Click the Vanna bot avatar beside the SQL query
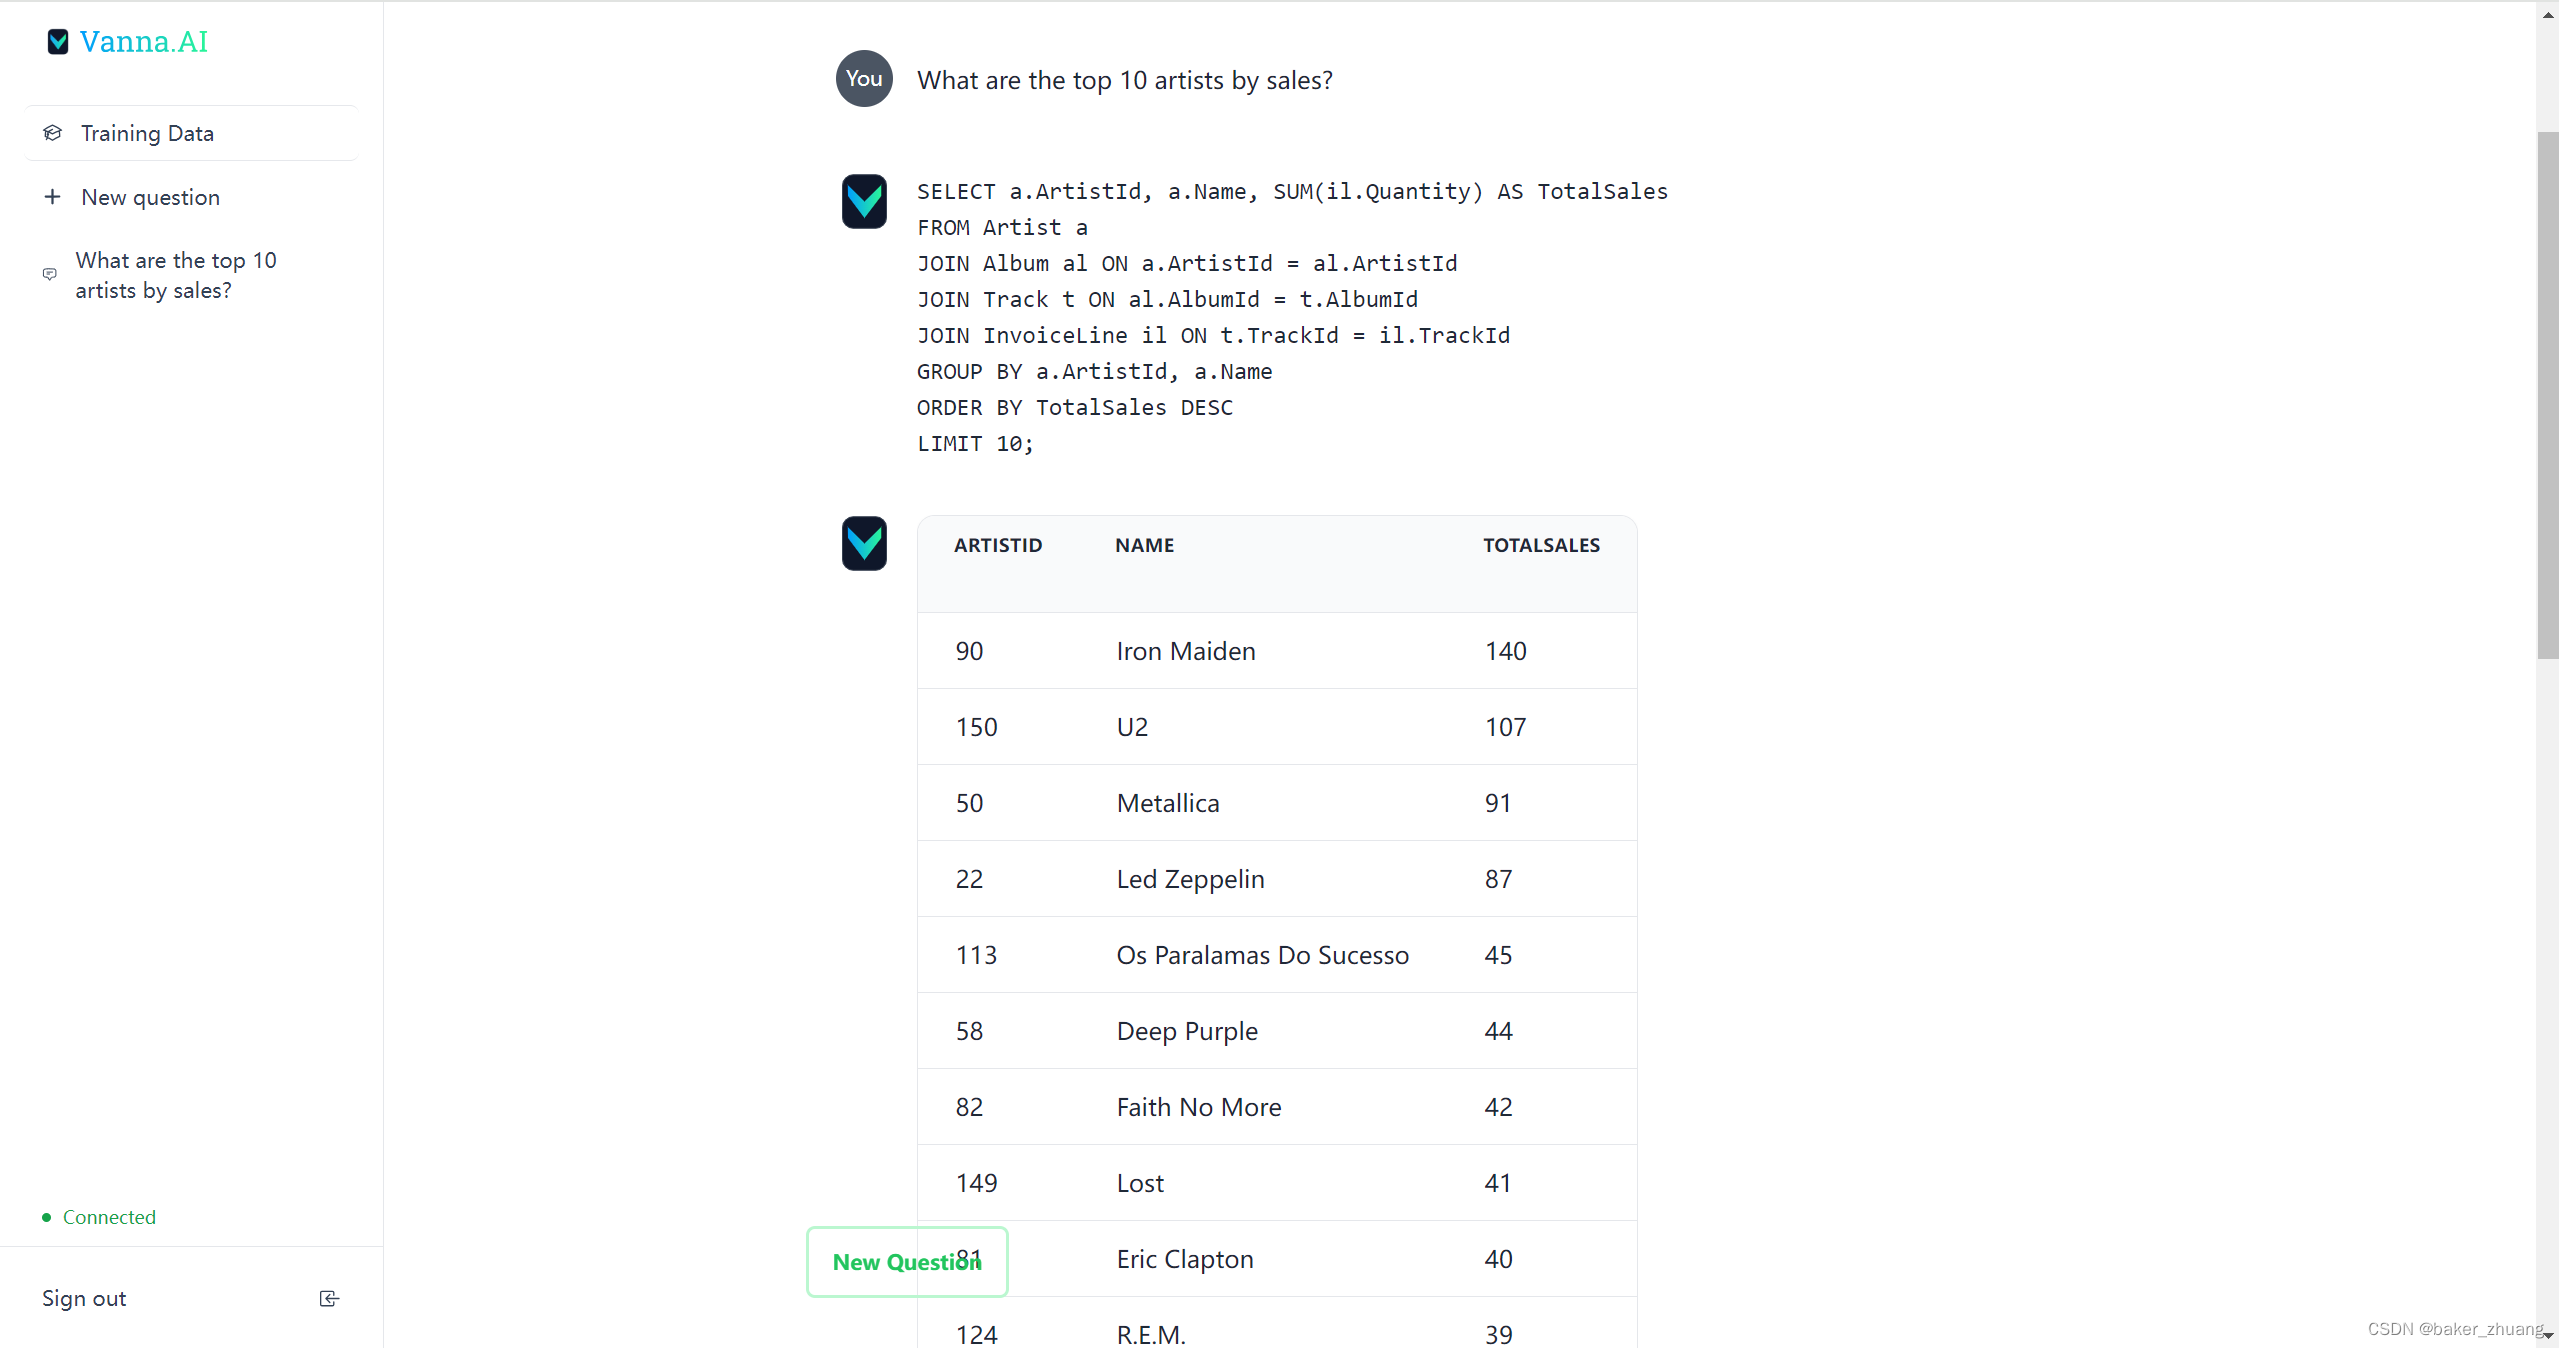2559x1348 pixels. pos(864,201)
